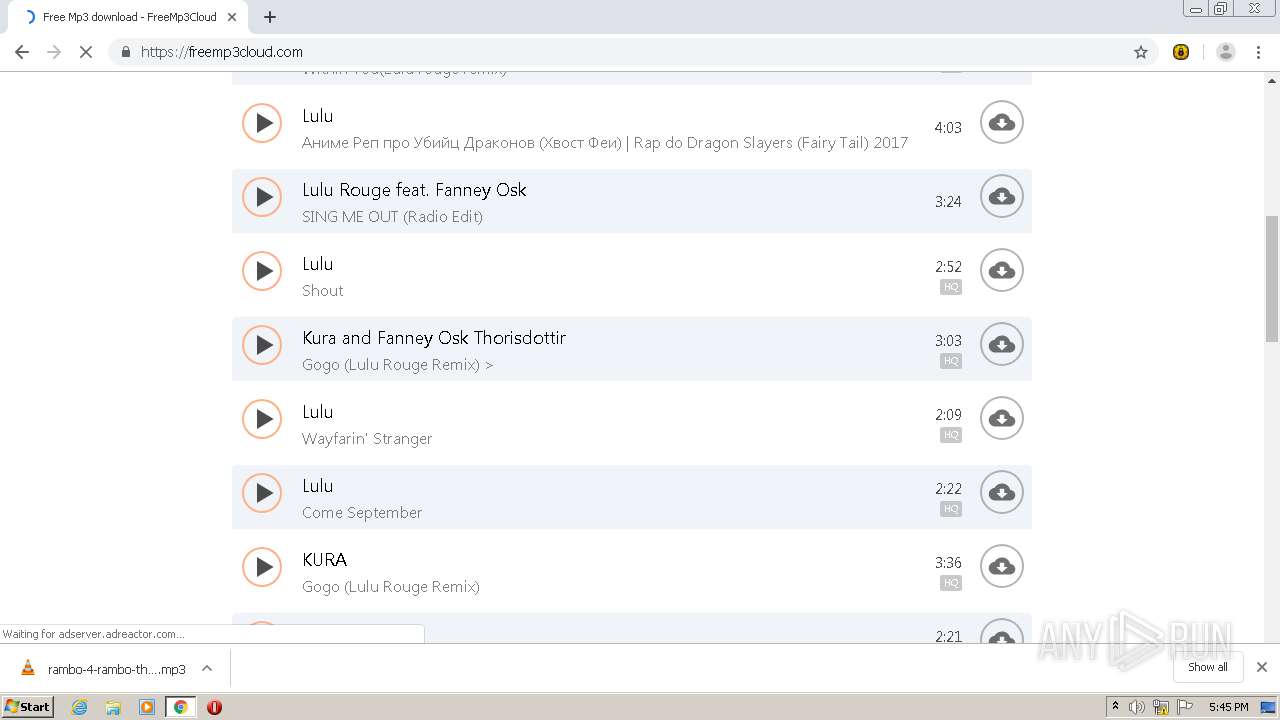Select the KURA artist title
Screen dimensions: 1280x720
324,560
